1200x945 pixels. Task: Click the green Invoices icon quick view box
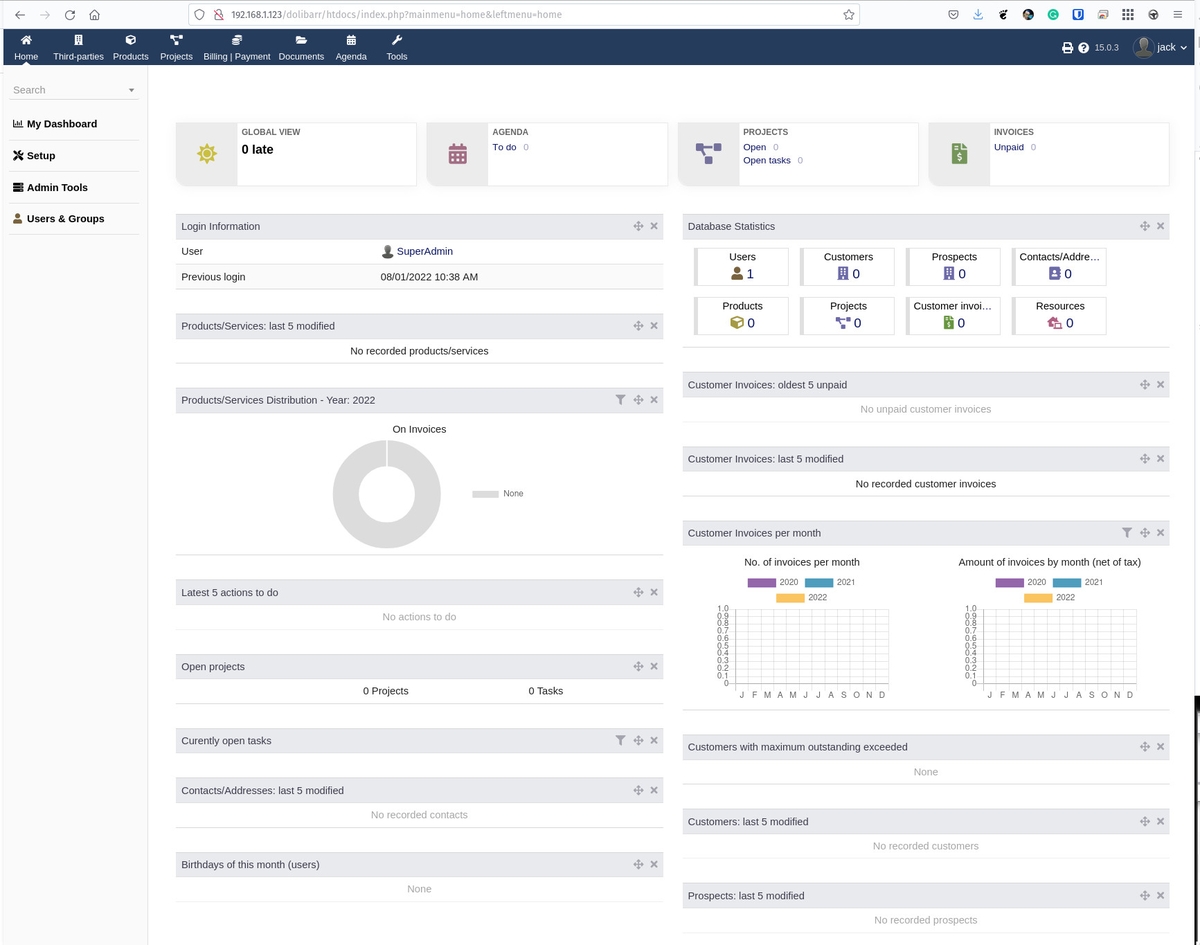[959, 153]
